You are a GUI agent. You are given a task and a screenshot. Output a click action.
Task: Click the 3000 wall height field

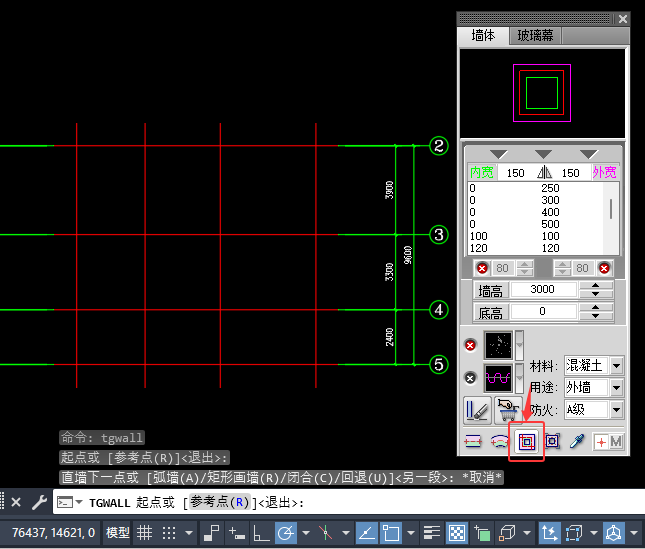coord(543,290)
